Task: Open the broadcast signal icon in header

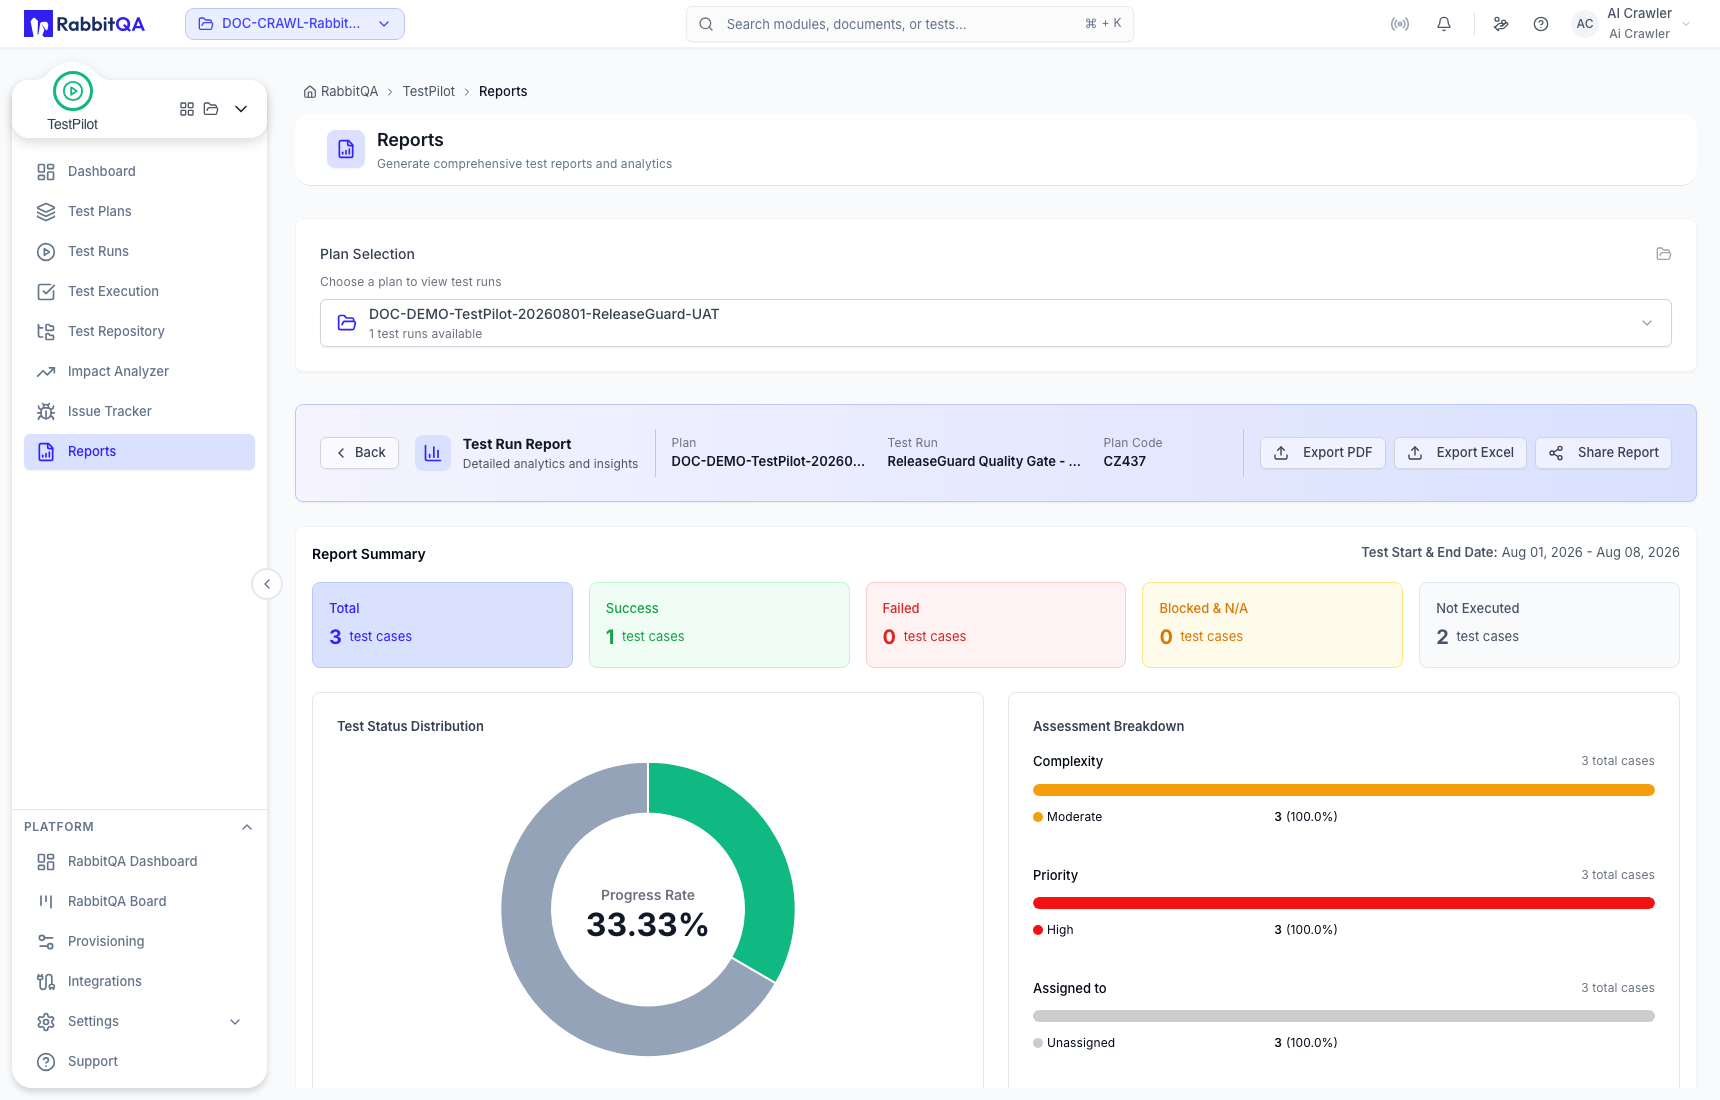Action: point(1400,24)
